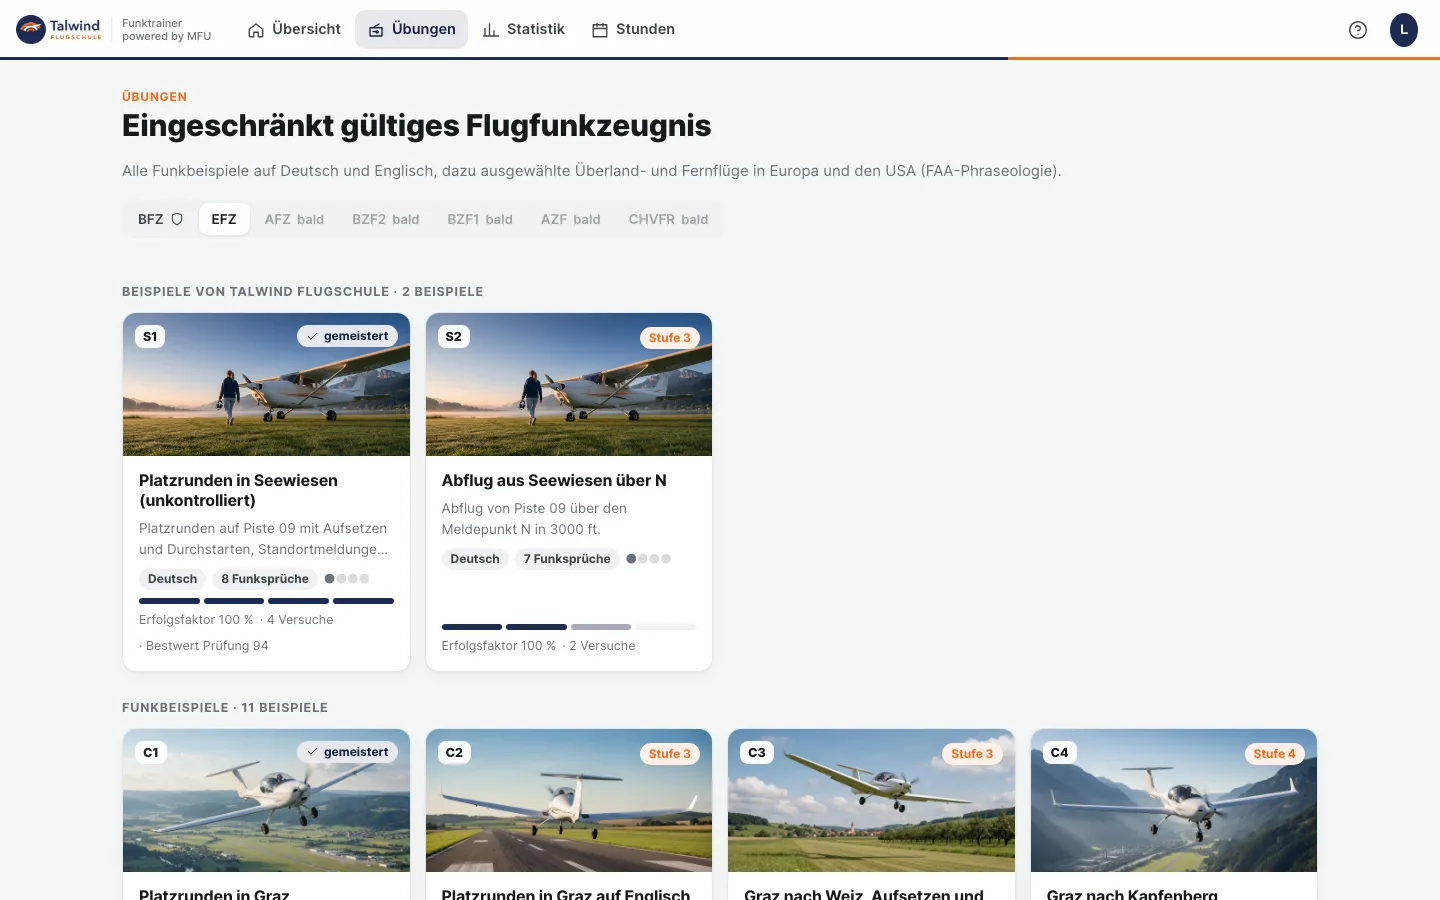
Task: Open the S1 card thumbnail image
Action: coord(266,385)
